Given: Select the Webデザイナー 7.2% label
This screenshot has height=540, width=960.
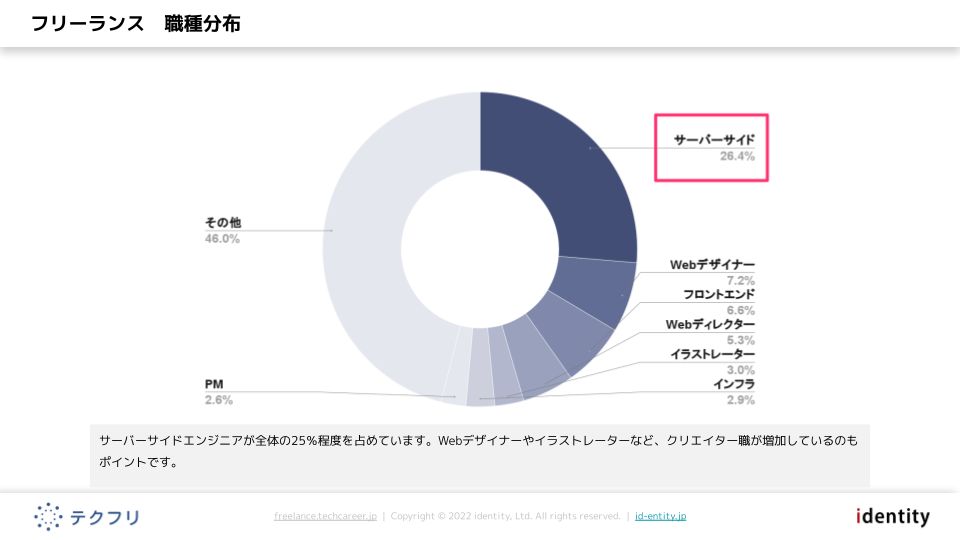Looking at the screenshot, I should (712, 272).
